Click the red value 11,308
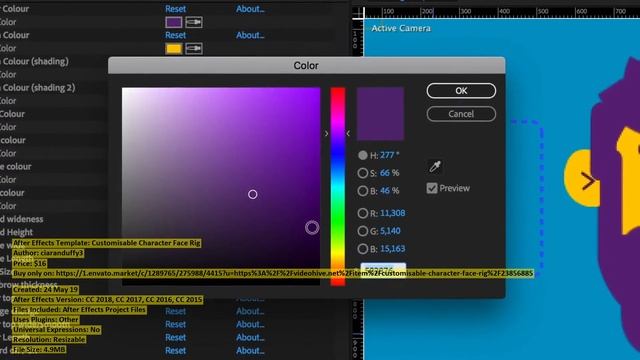Screen dimensions: 640x360 tap(393, 213)
